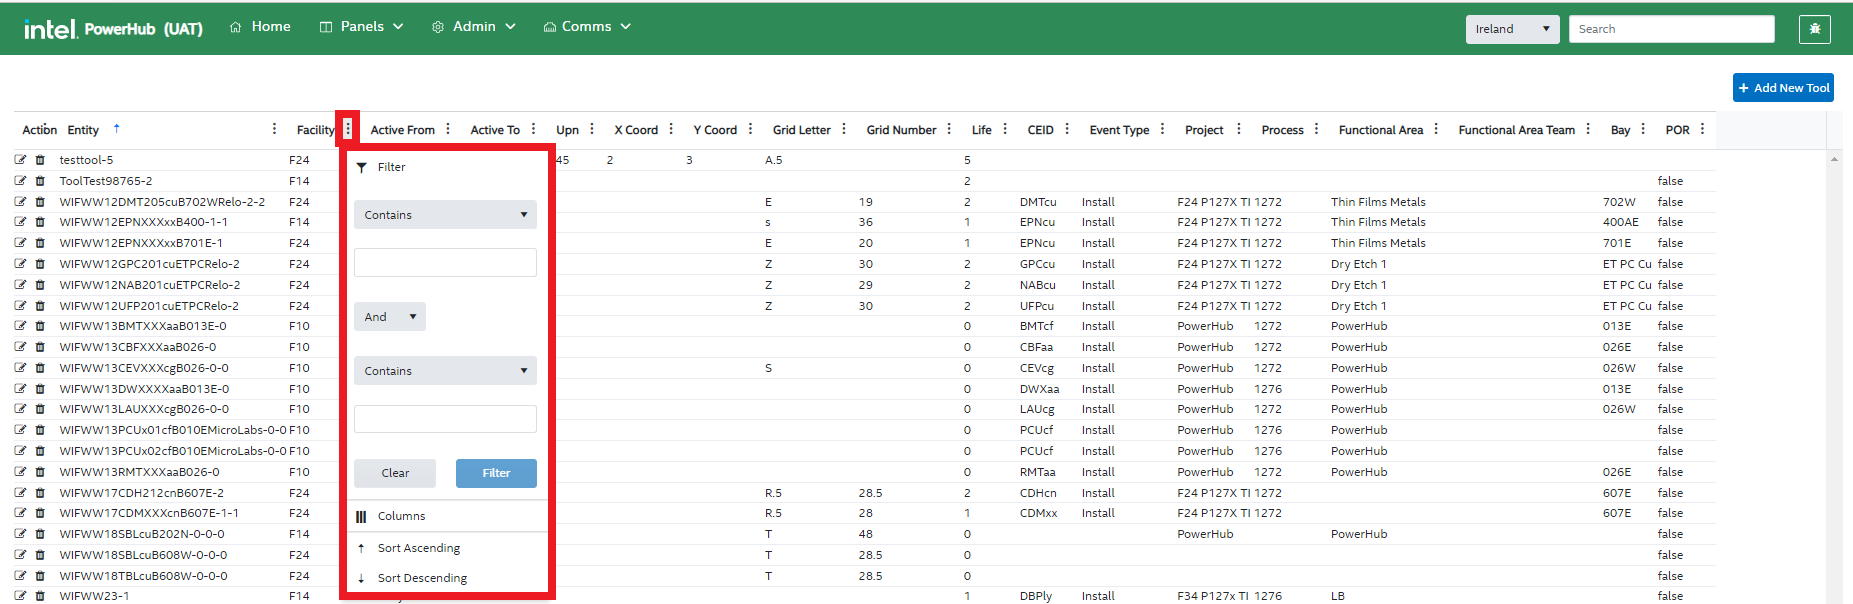Open the Active From column menu
The height and width of the screenshot is (604, 1853).
(448, 129)
